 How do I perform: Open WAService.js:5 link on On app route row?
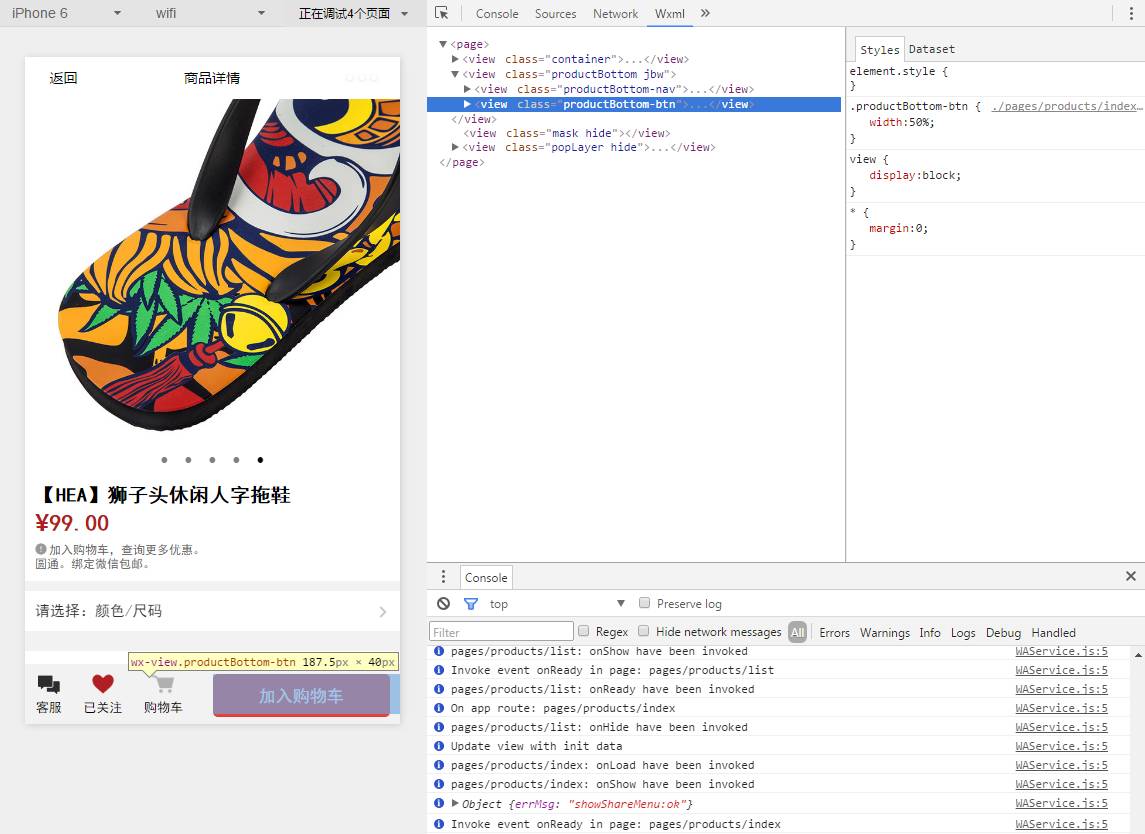pos(1061,708)
